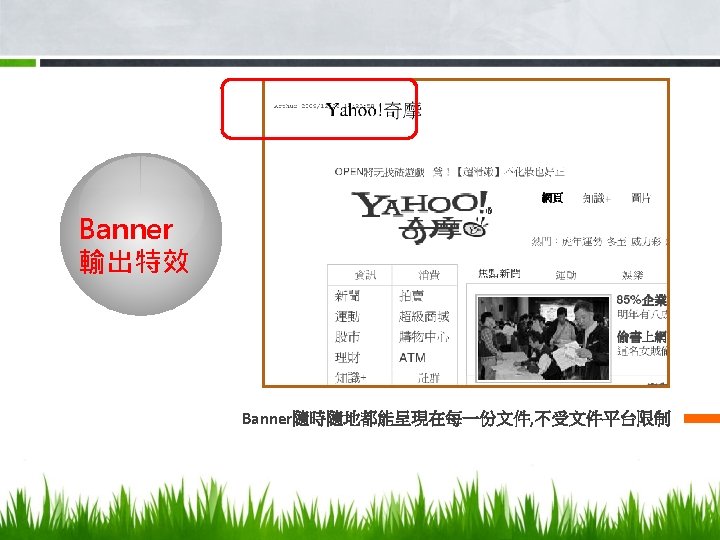Open the ATM link
This screenshot has width=720, height=540.
[412, 357]
